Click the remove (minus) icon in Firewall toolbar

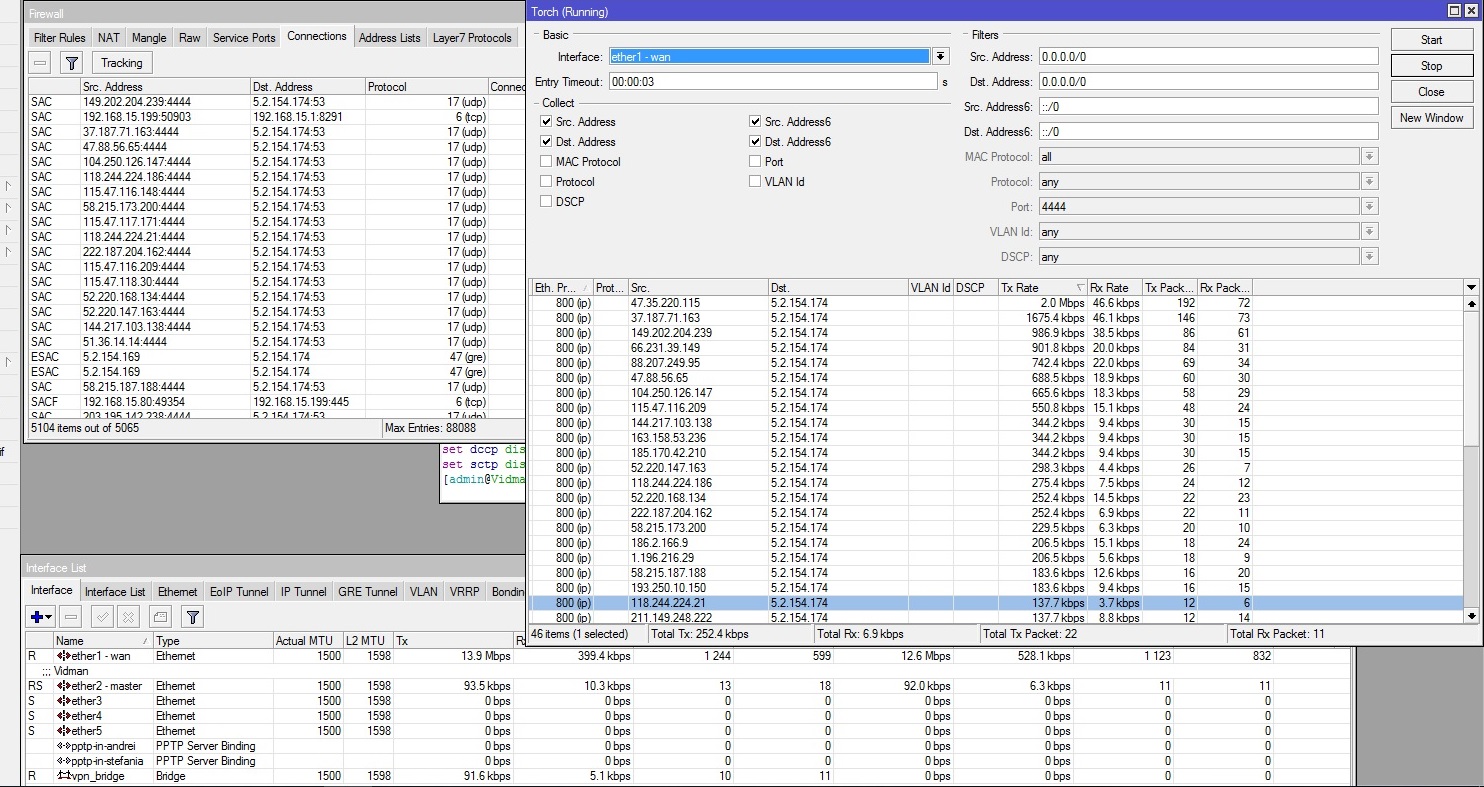coord(40,63)
